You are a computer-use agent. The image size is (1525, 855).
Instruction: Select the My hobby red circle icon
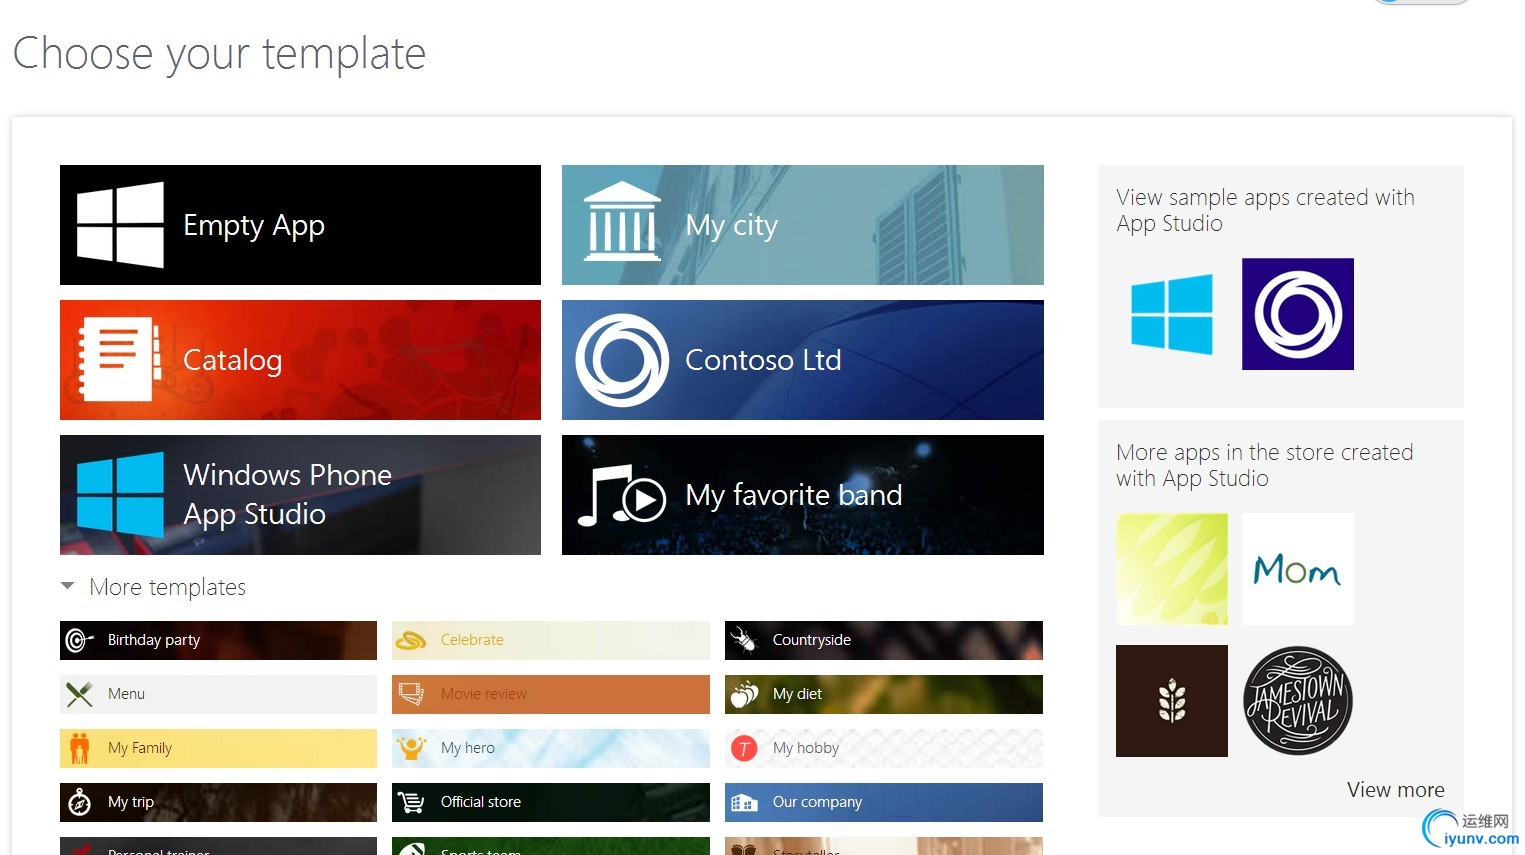point(744,748)
